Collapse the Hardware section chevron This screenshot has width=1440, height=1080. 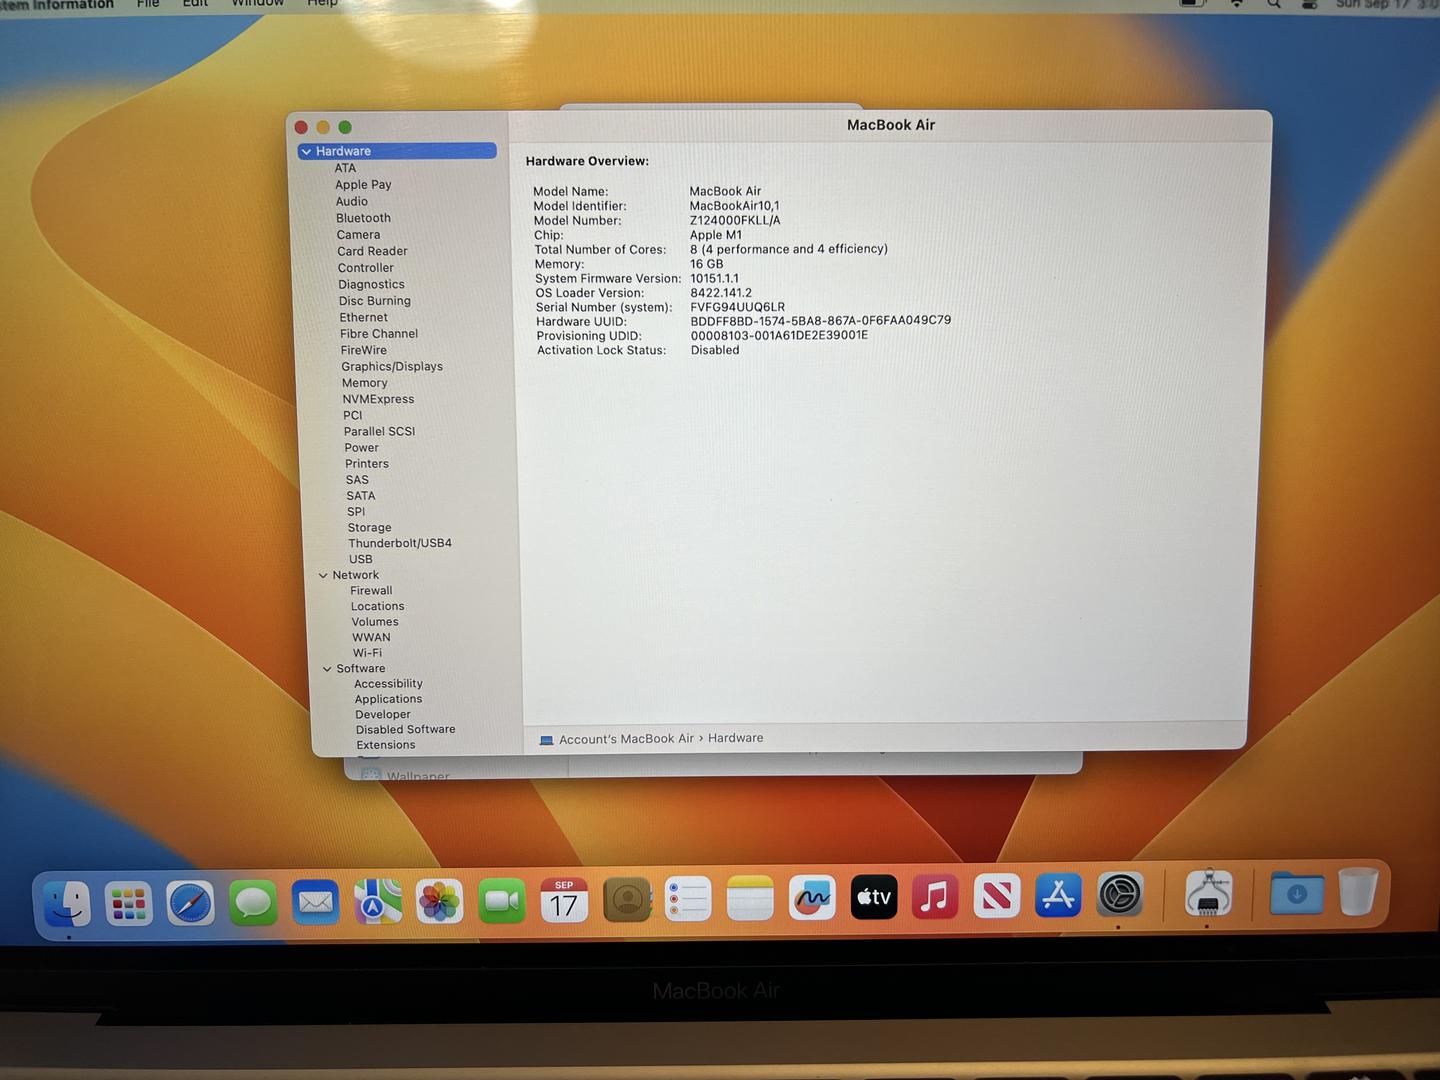pyautogui.click(x=306, y=152)
